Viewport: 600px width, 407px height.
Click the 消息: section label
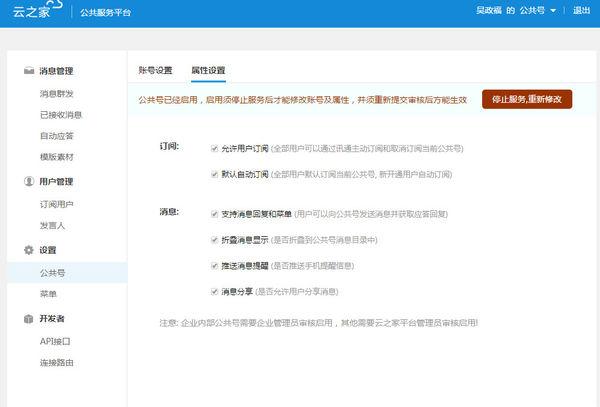(x=169, y=212)
